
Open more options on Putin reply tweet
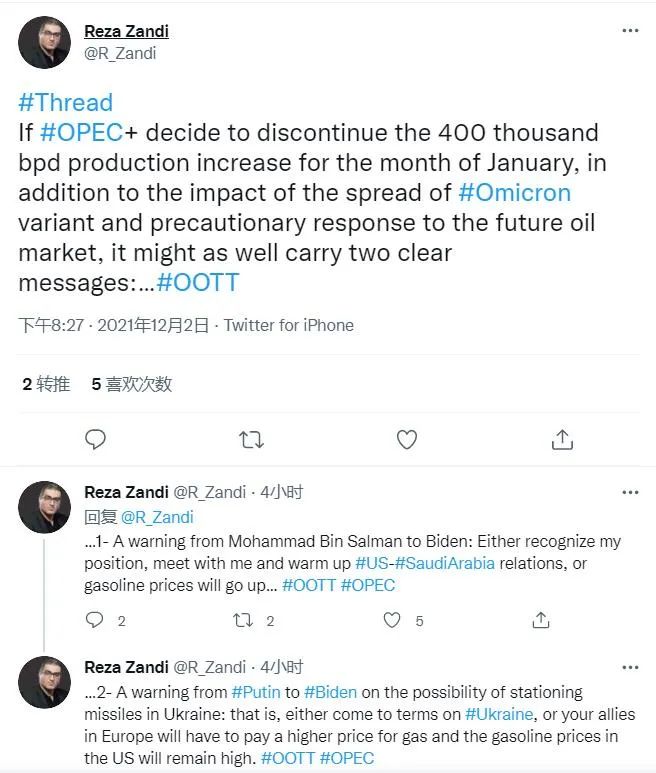pyautogui.click(x=630, y=667)
